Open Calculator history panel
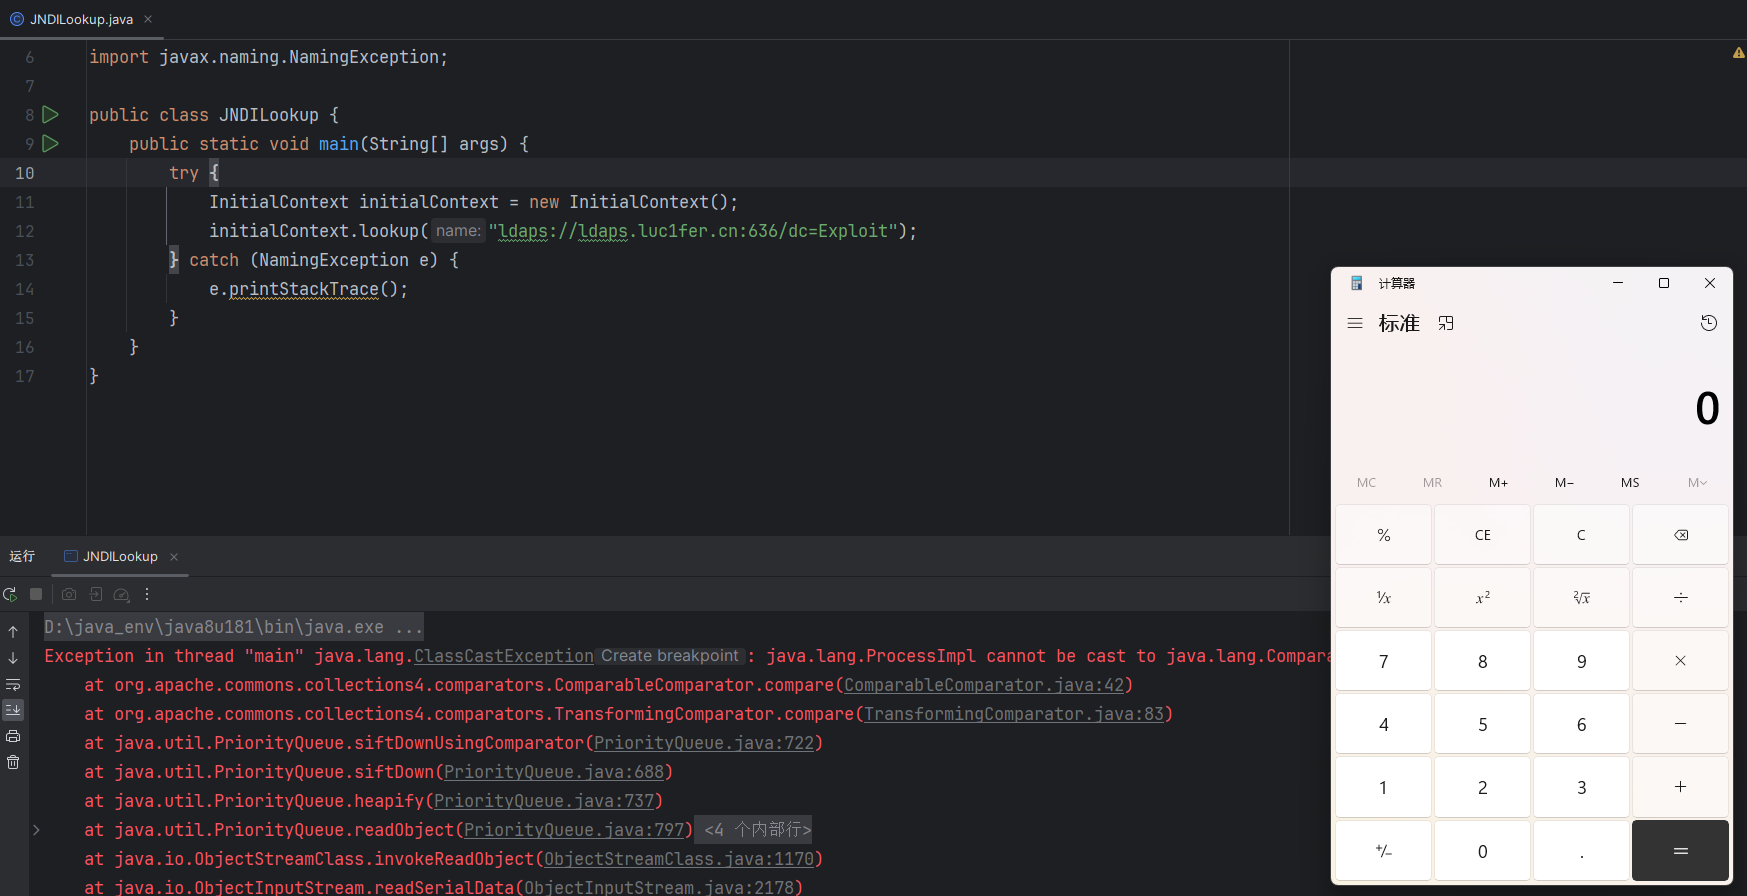 coord(1709,323)
